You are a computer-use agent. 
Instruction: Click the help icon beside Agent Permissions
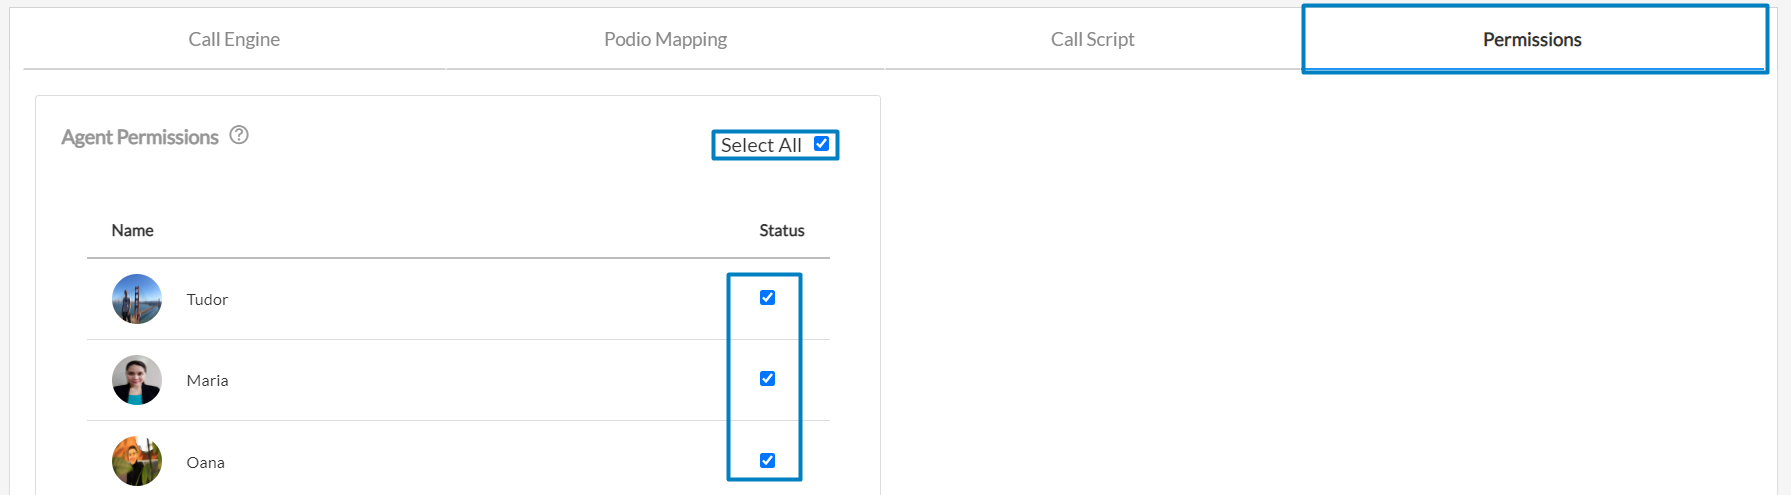(x=239, y=135)
